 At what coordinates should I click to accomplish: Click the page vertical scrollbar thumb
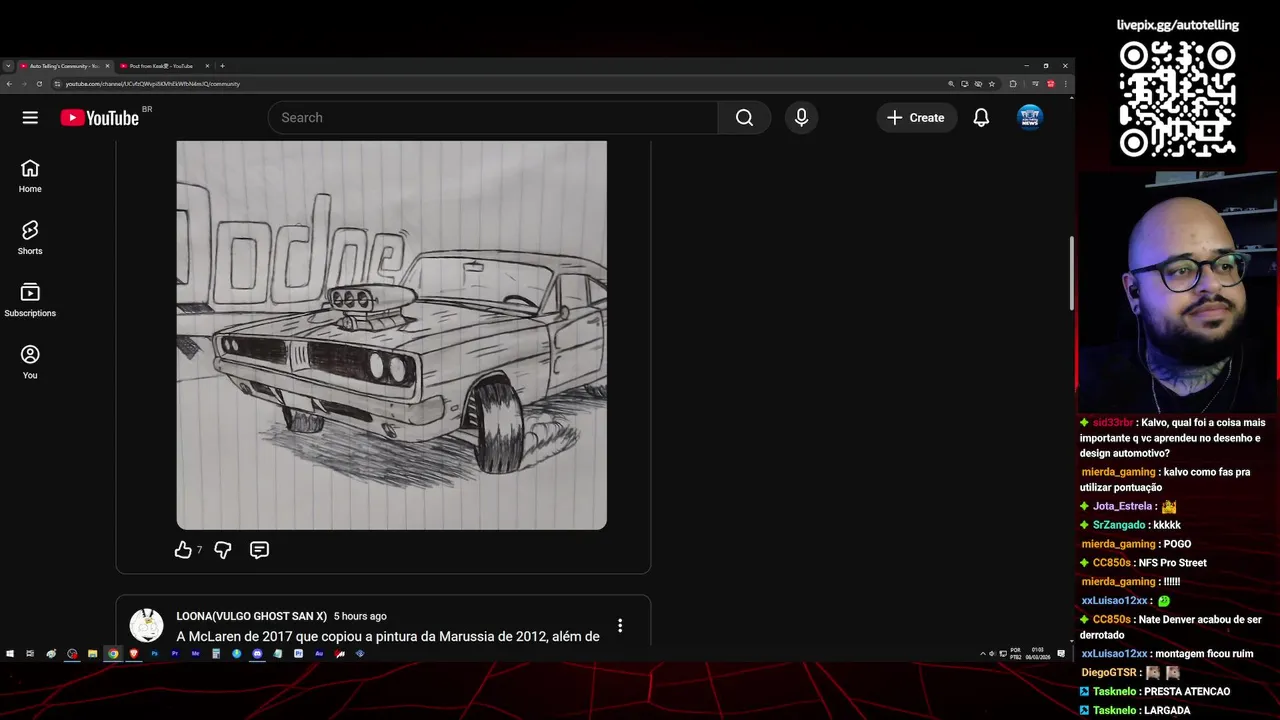[x=1071, y=273]
